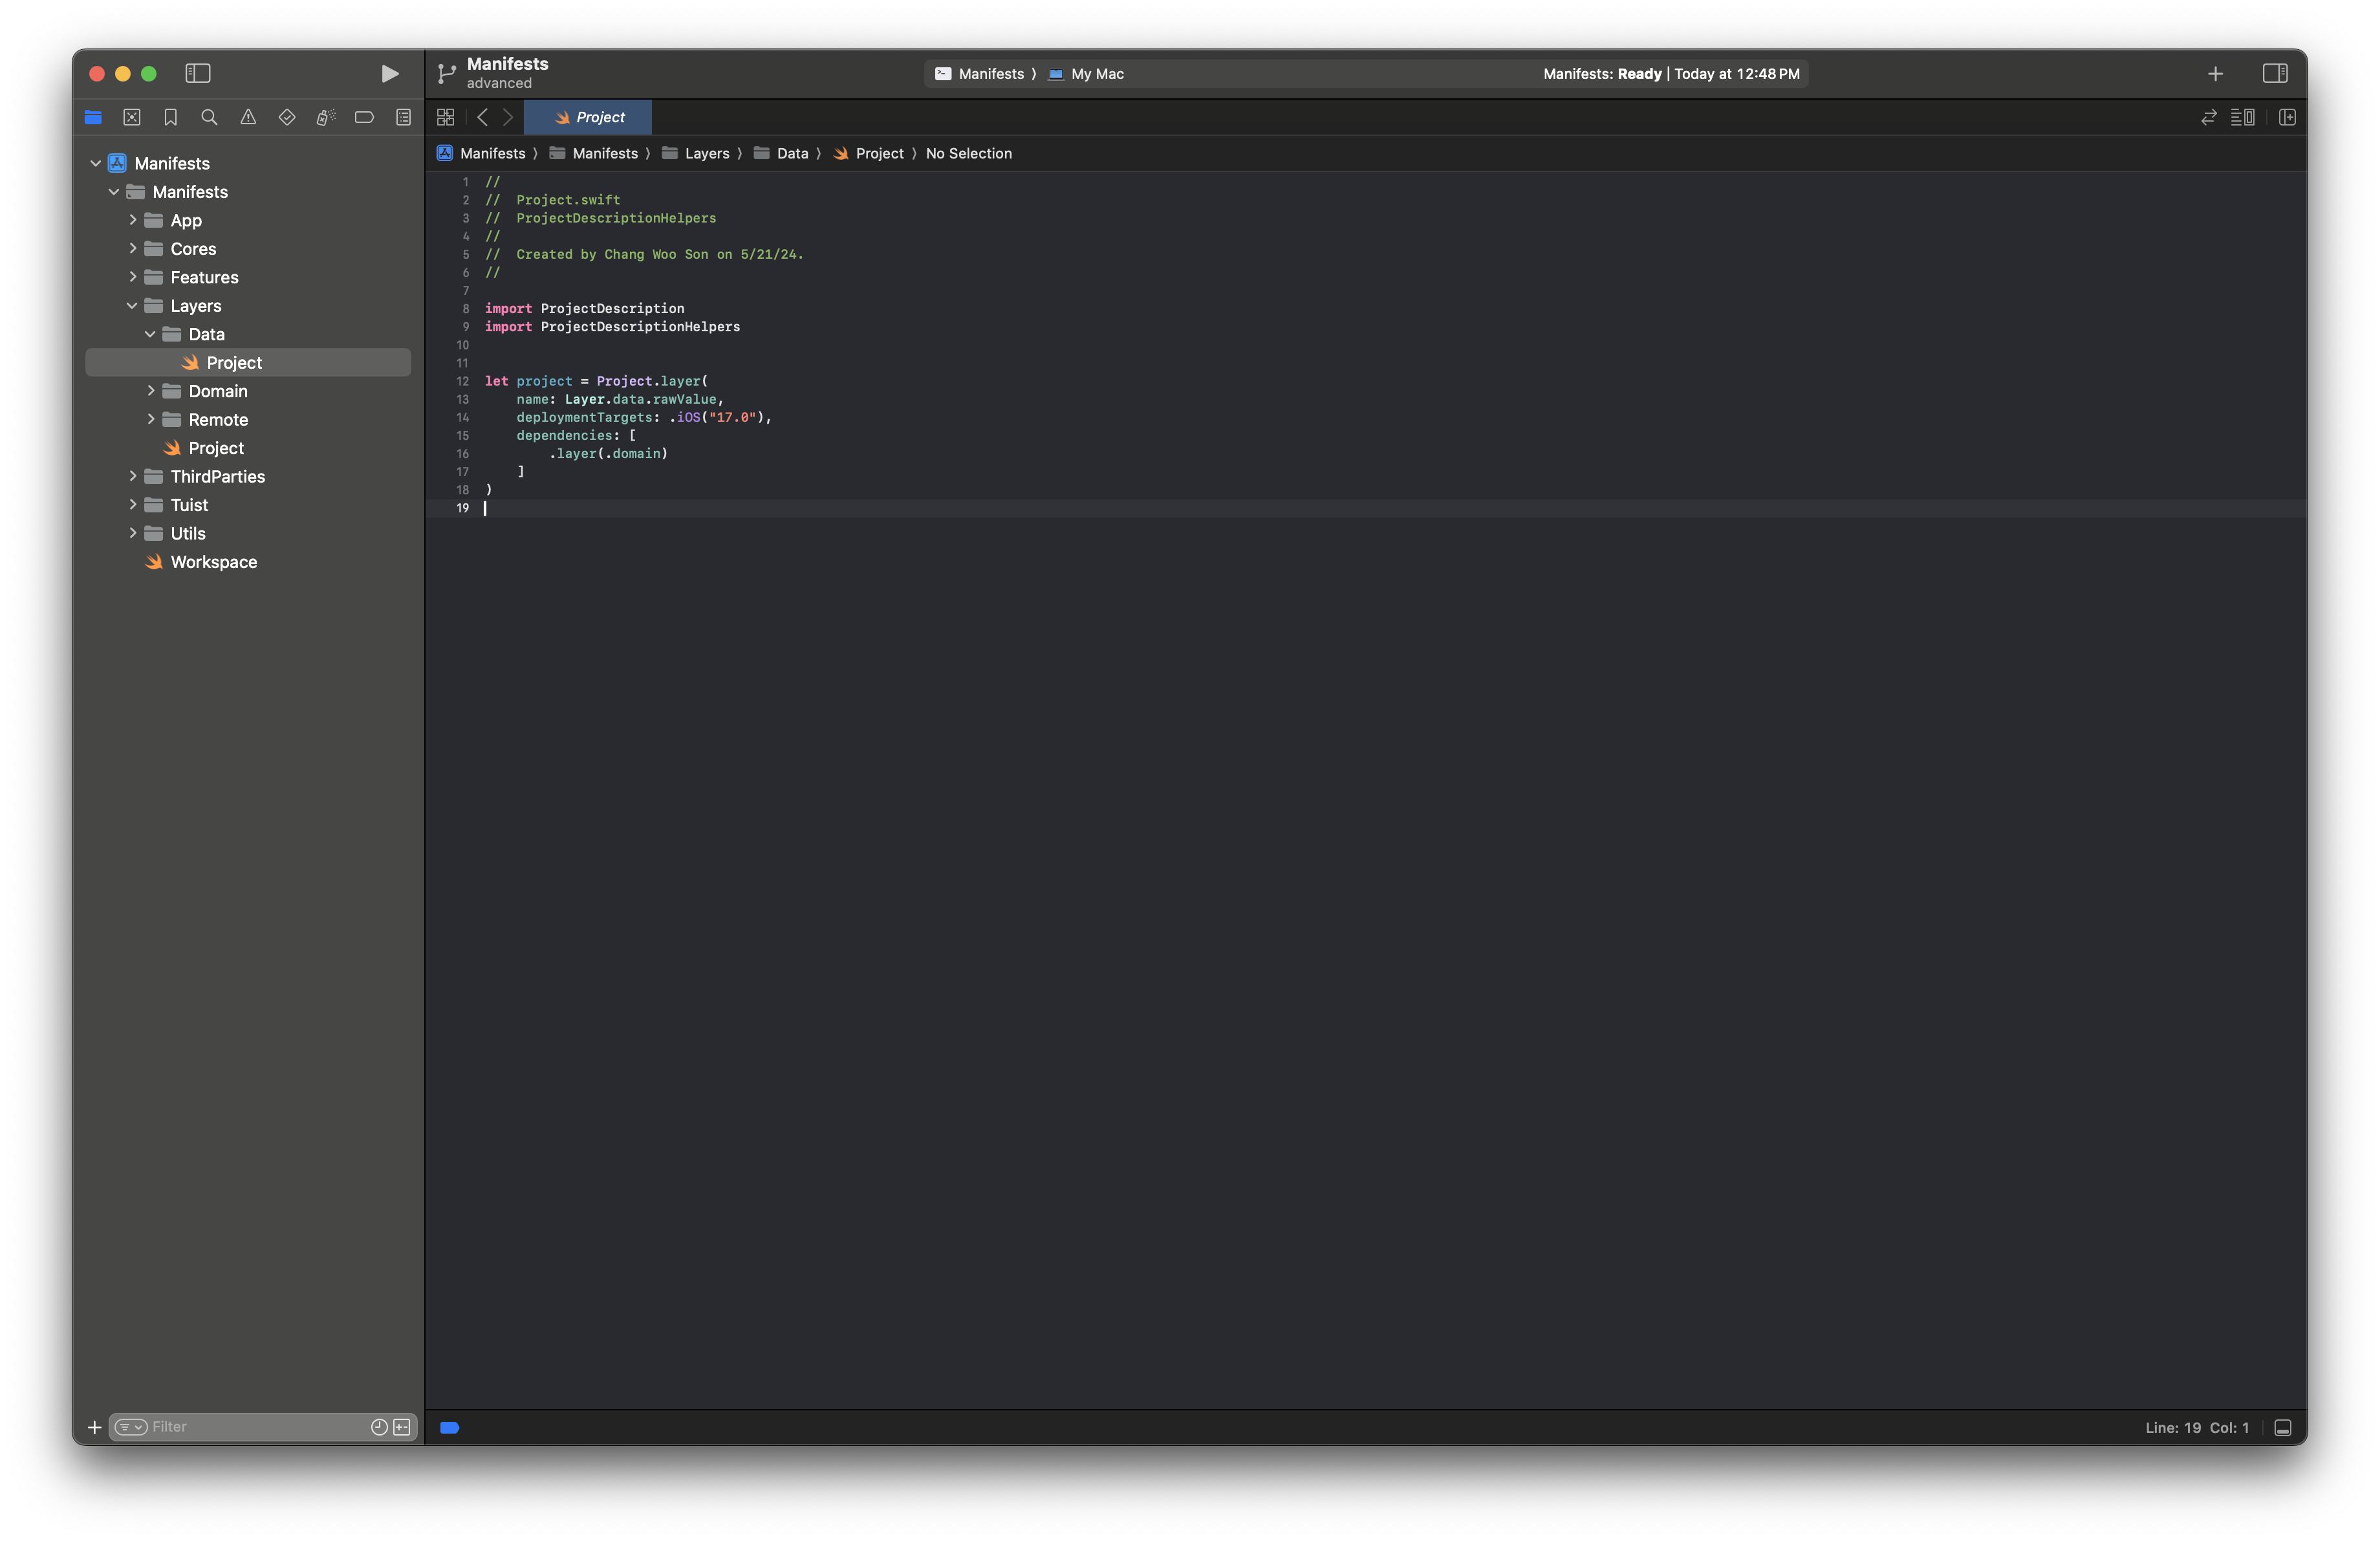Collapse the Manifests folder group

tap(114, 191)
